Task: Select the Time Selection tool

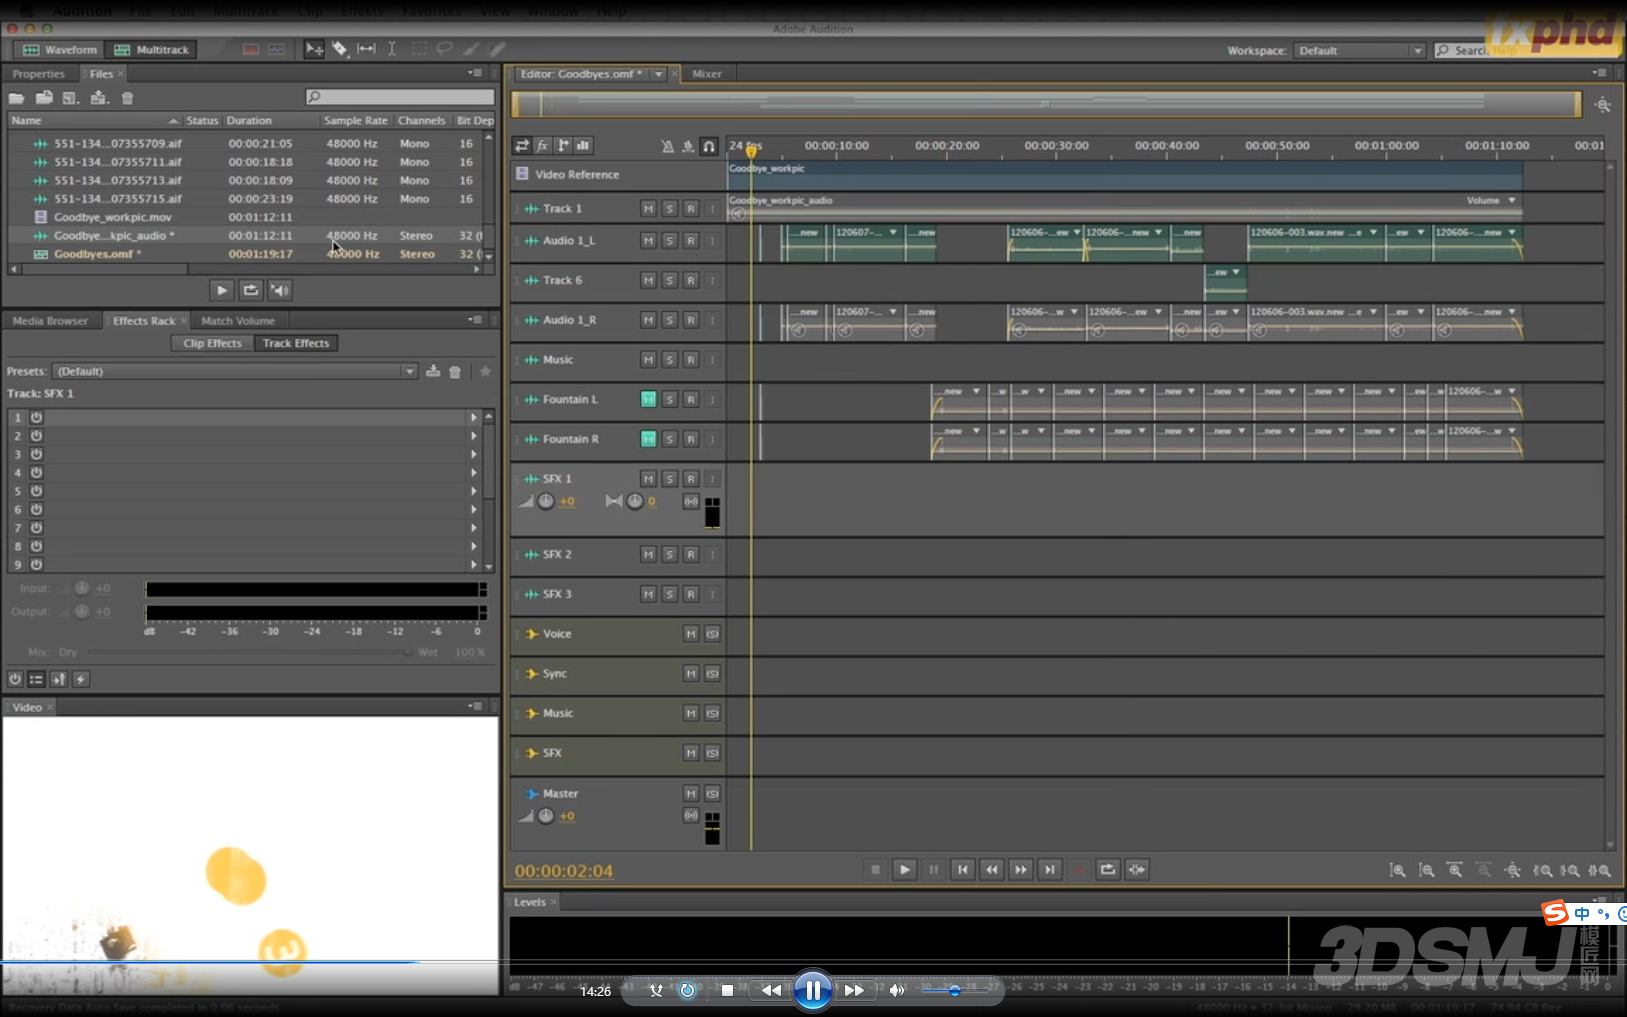Action: point(392,49)
